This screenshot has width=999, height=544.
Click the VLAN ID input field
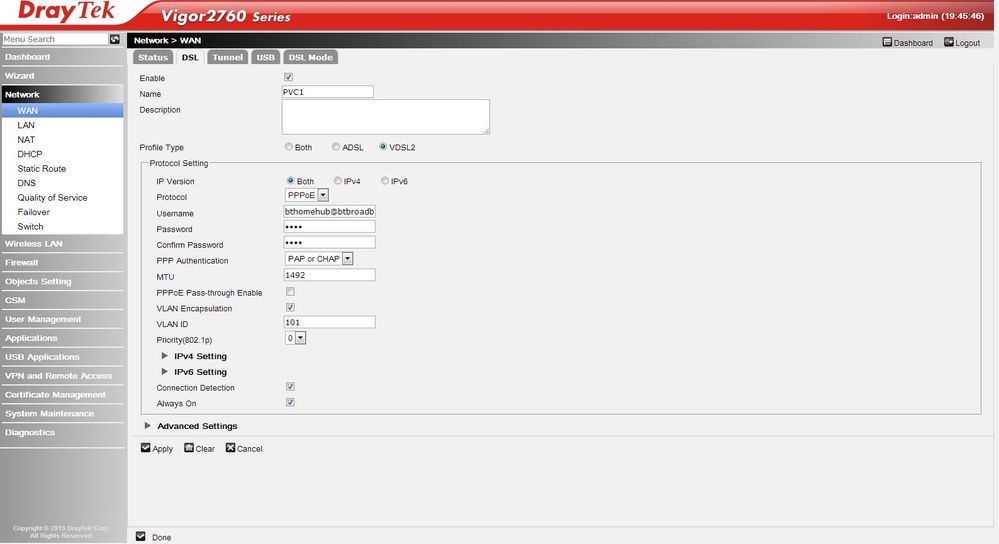click(329, 322)
